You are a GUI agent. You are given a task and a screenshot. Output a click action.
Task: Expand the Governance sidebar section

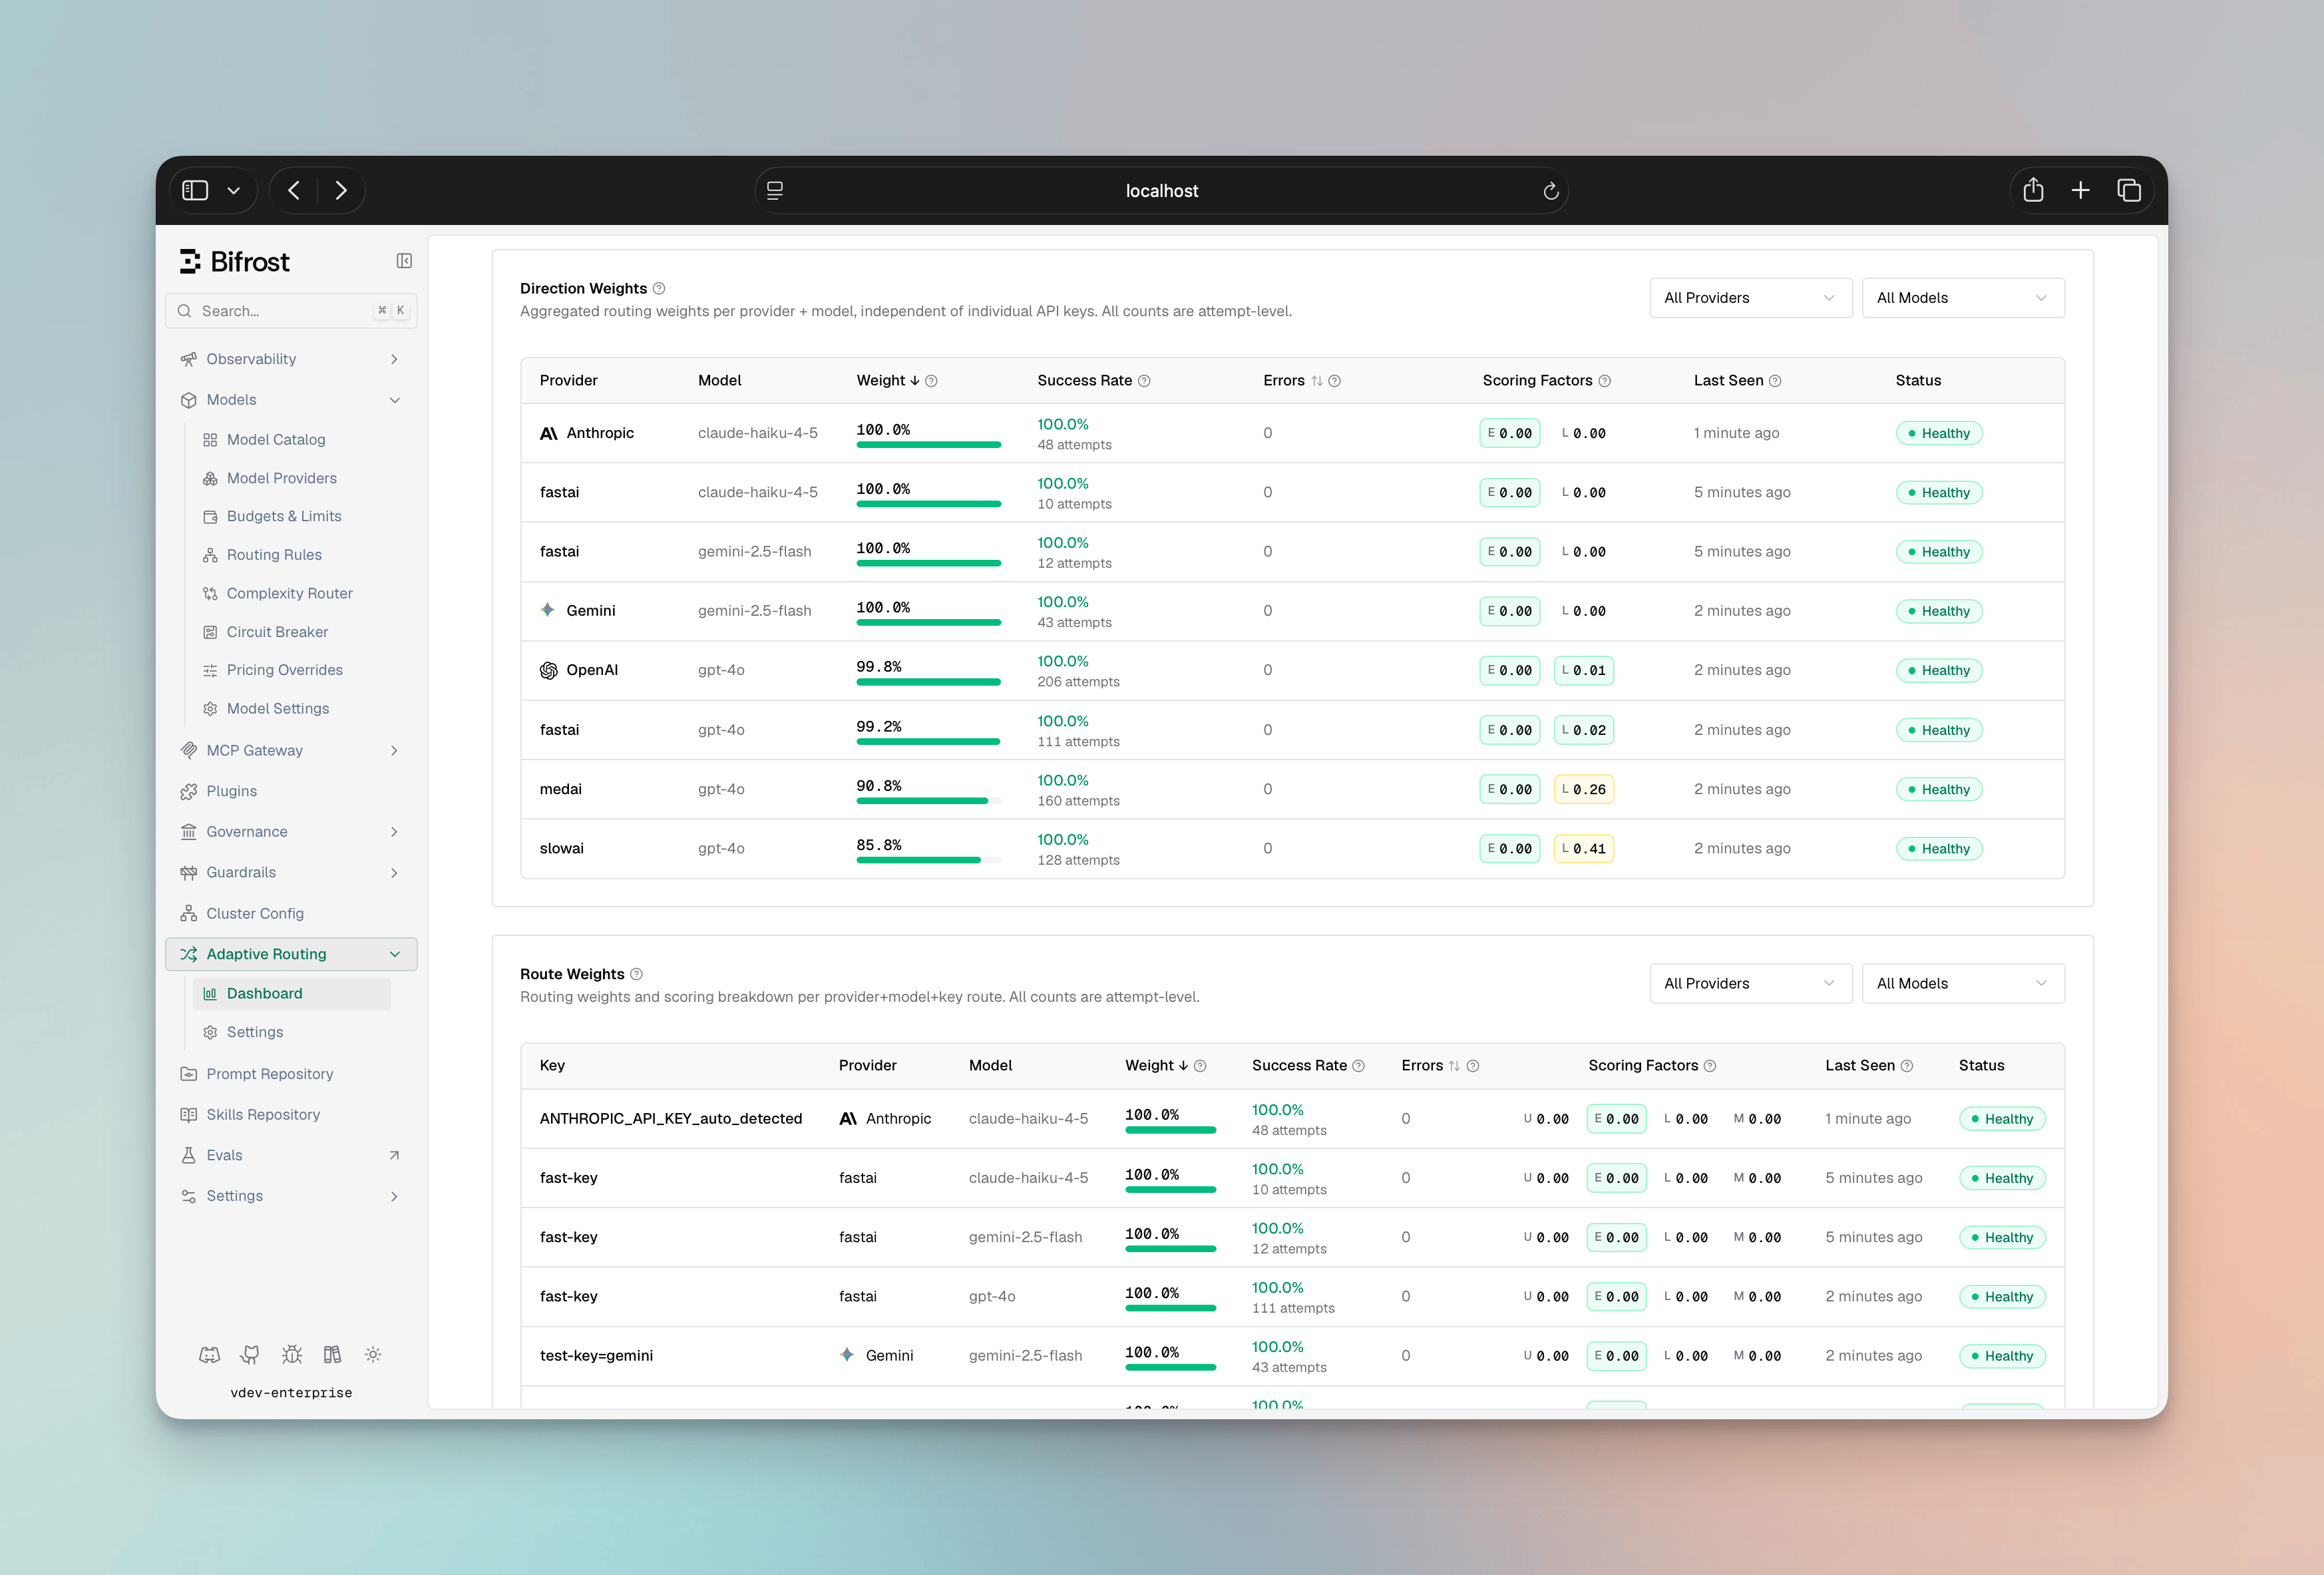(291, 832)
